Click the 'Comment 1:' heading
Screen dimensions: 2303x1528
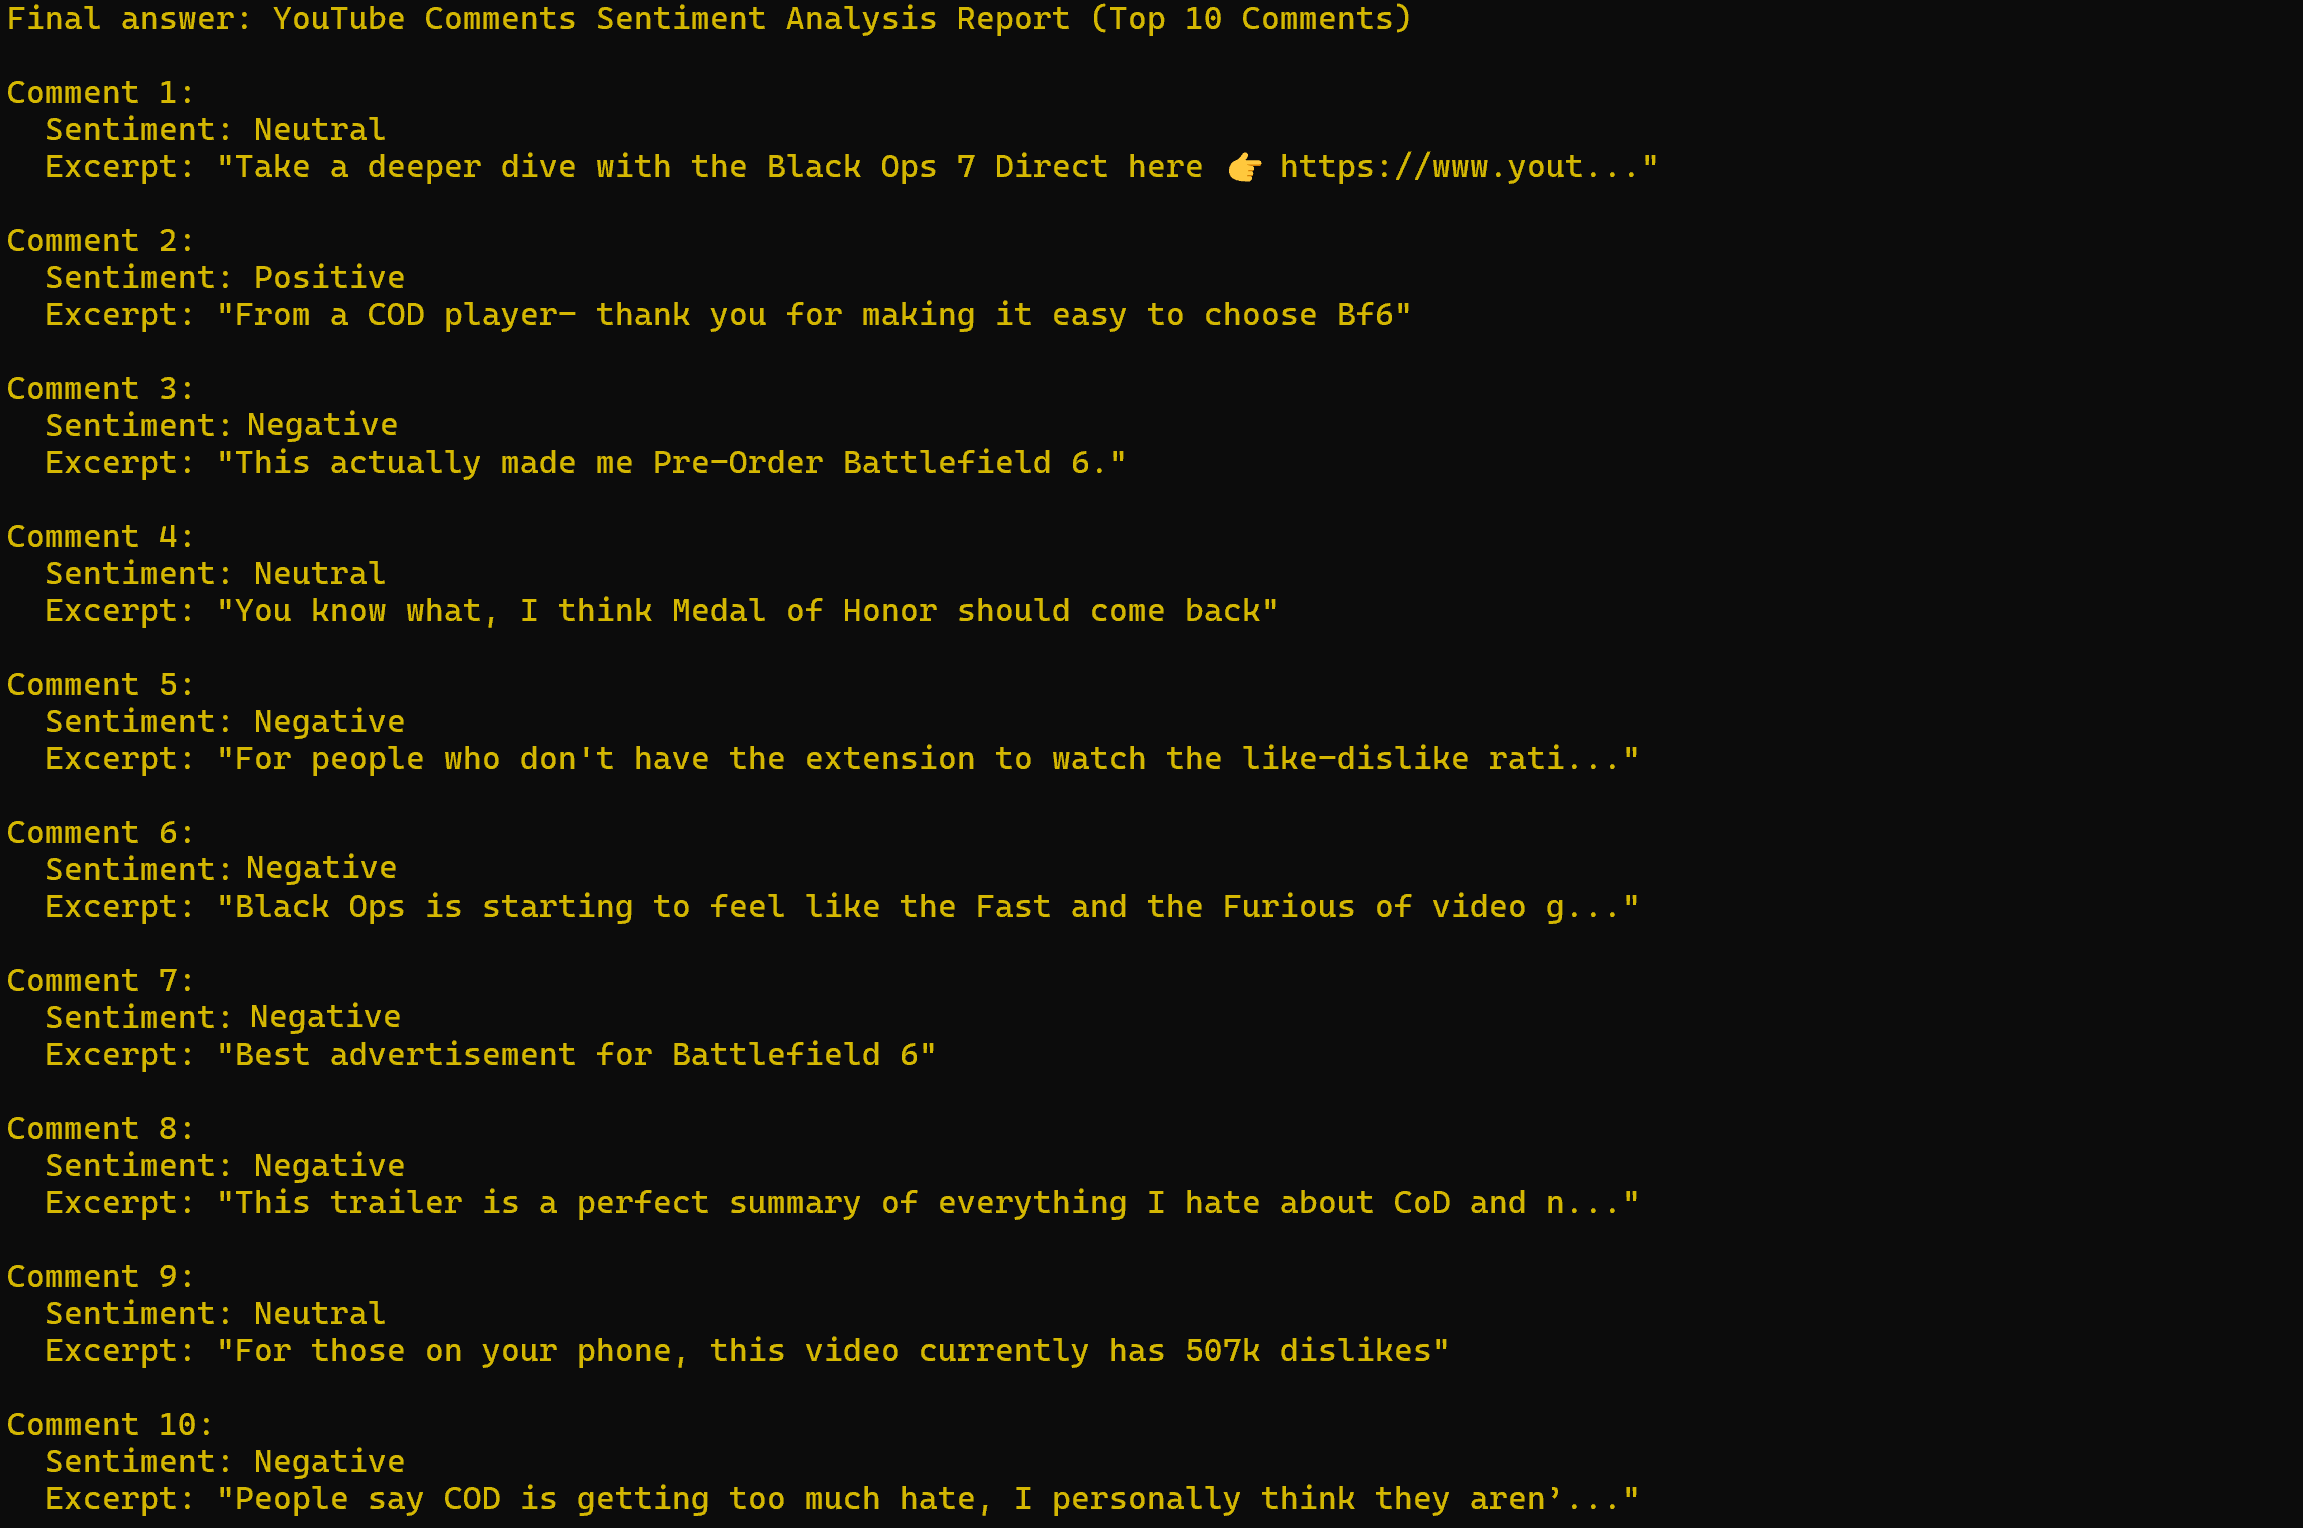tap(100, 93)
